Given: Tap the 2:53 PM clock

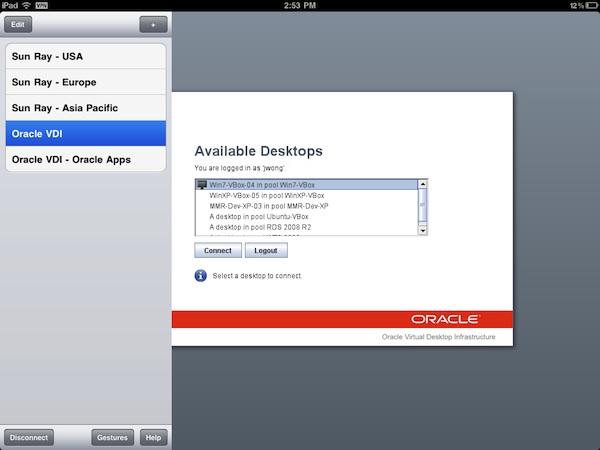Looking at the screenshot, I should (x=300, y=5).
